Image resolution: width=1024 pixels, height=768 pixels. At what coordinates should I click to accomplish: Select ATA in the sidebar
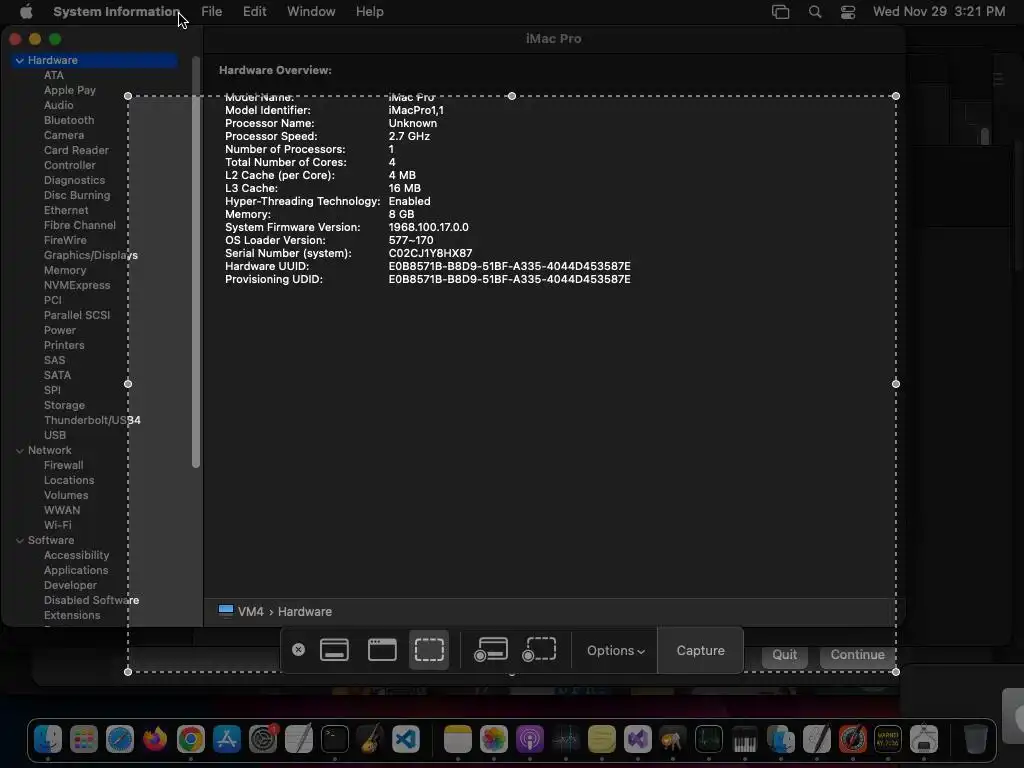coord(54,75)
